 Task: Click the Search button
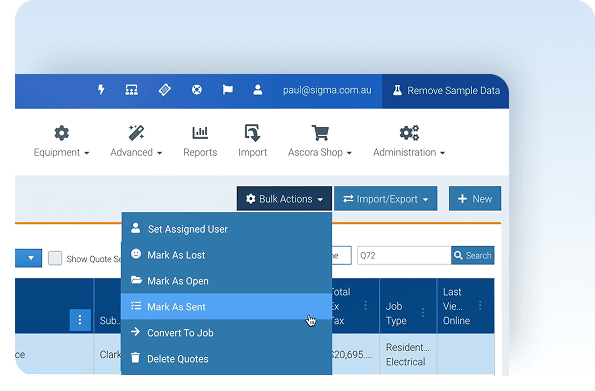472,255
